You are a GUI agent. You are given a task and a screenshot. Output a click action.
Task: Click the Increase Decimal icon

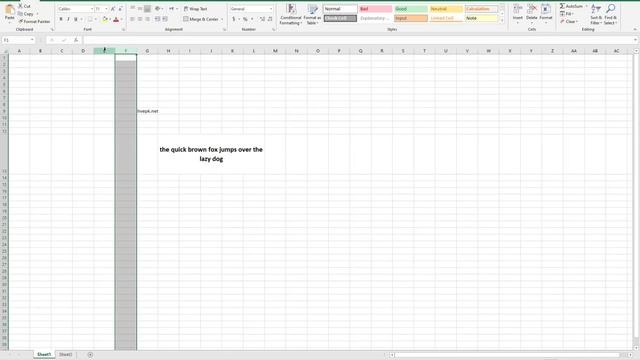point(262,19)
